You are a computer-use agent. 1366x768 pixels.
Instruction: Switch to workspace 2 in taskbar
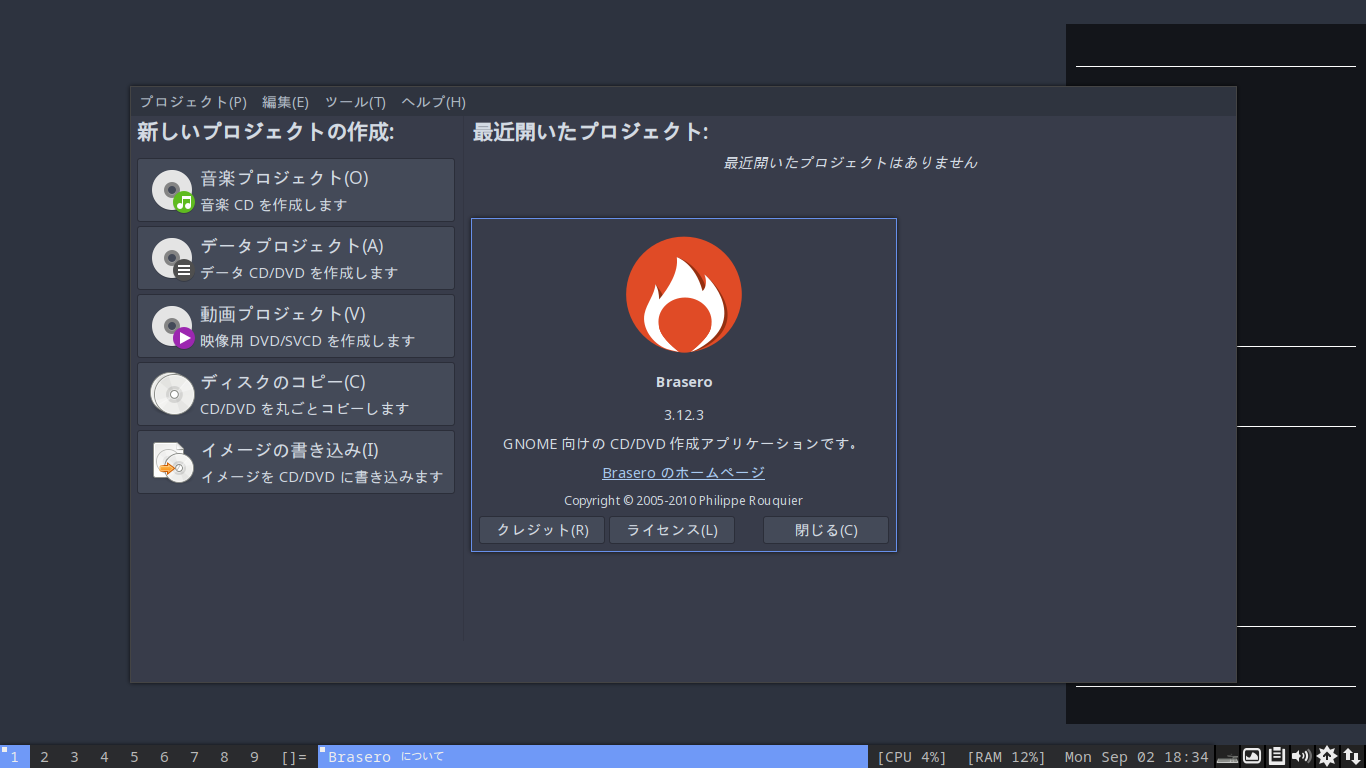pos(44,757)
